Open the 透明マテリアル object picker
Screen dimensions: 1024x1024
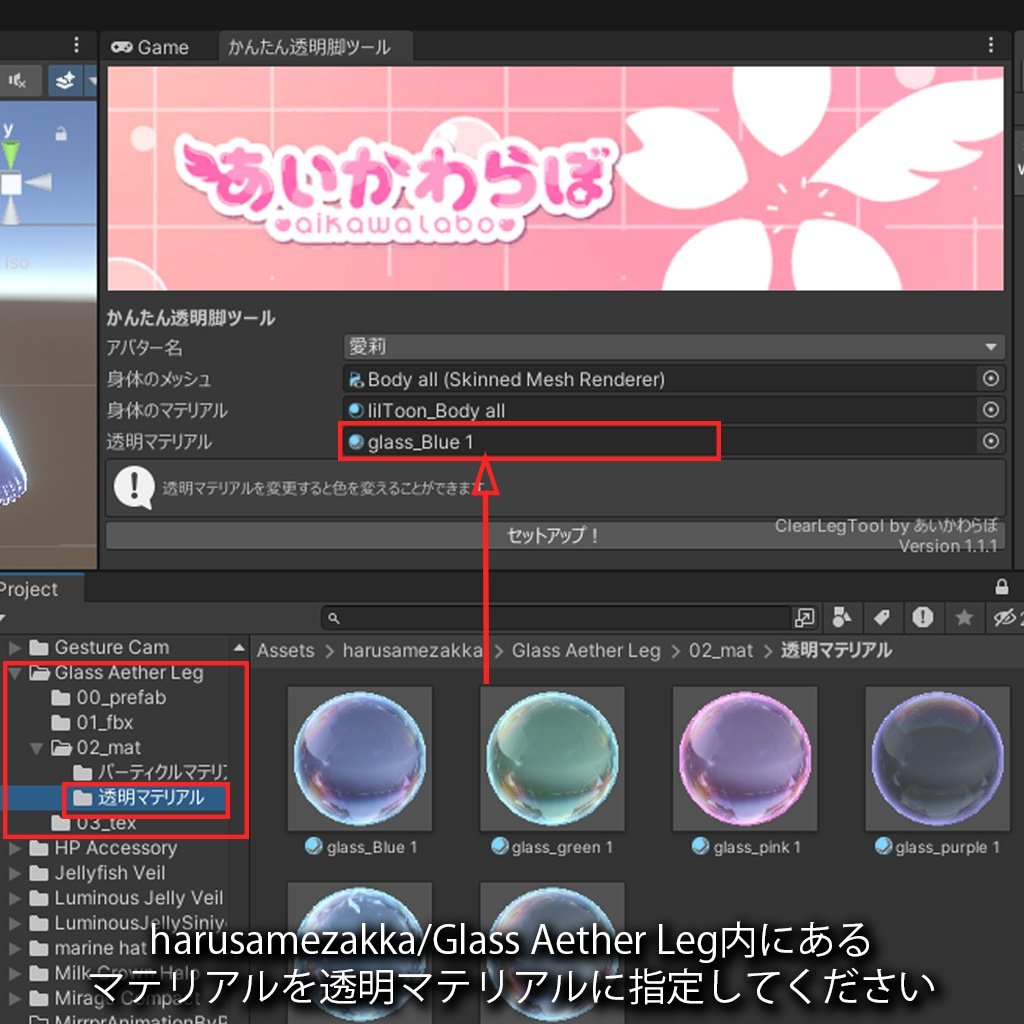(x=990, y=441)
